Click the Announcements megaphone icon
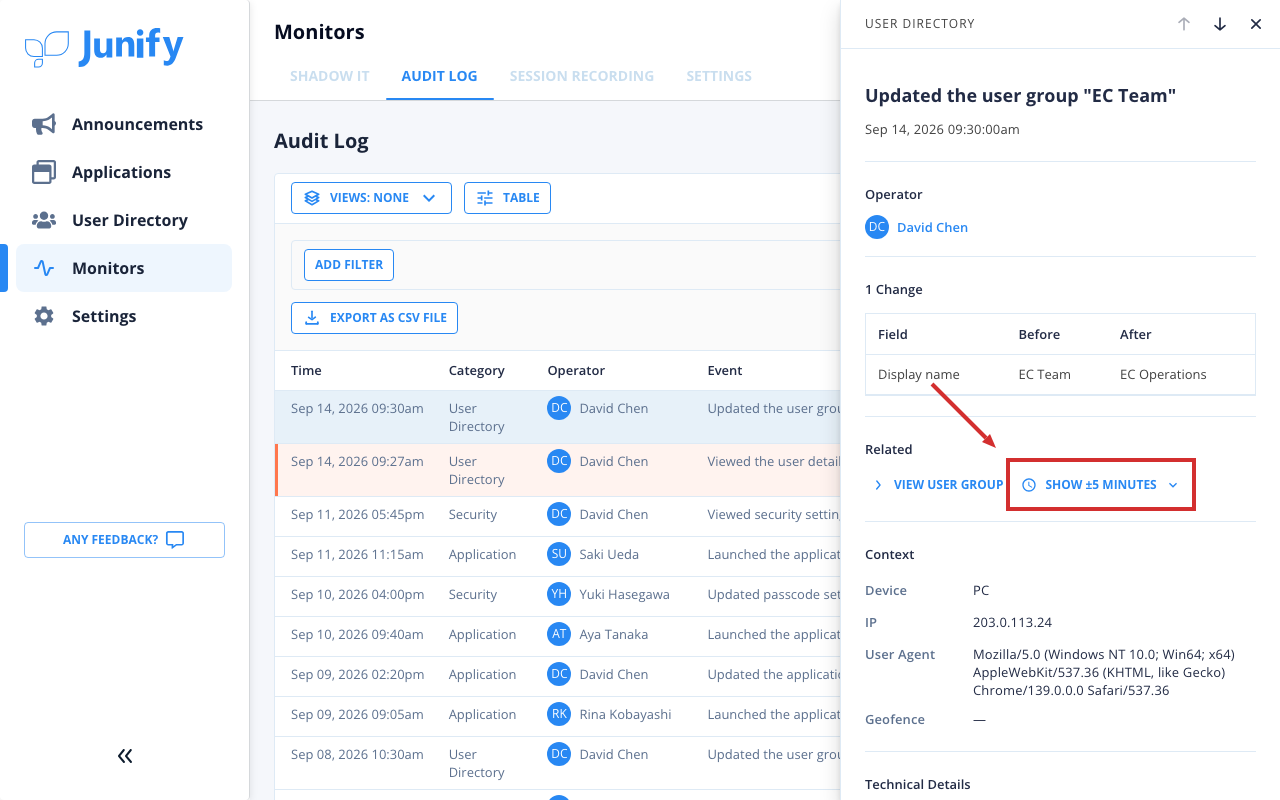The height and width of the screenshot is (800, 1280). point(44,124)
